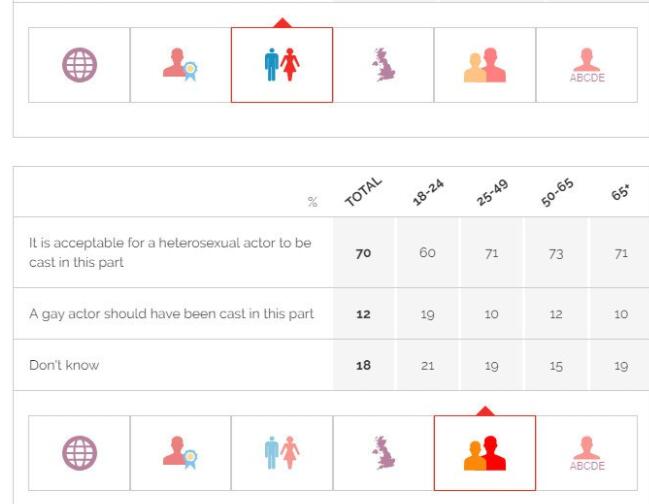
Task: Click the "Don't know" row label
Action: (x=64, y=365)
